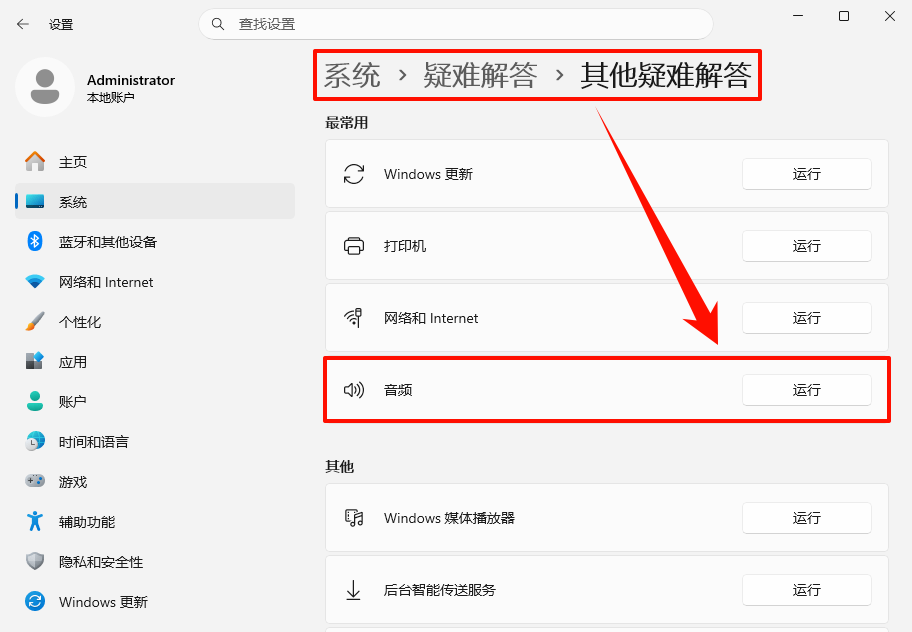Click the 时间和语言 globe clock icon
The width and height of the screenshot is (912, 632).
[x=35, y=441]
